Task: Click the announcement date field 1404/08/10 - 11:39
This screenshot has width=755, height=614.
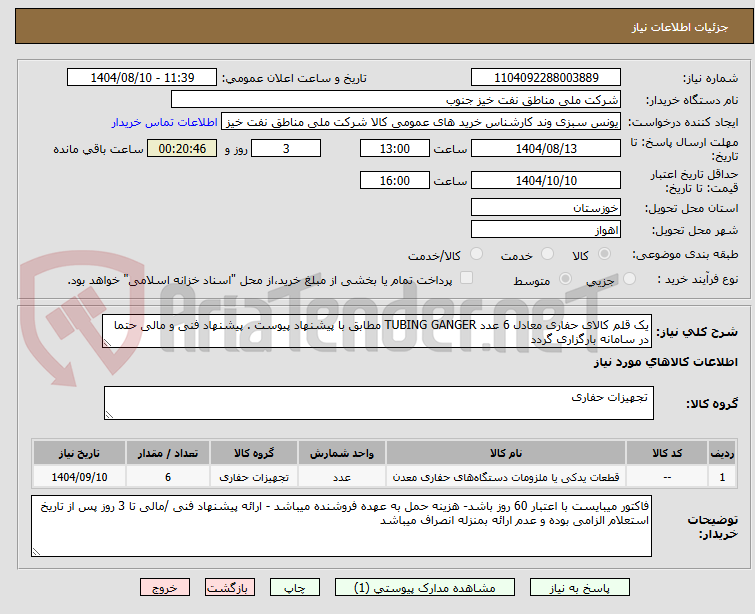Action: pyautogui.click(x=142, y=78)
